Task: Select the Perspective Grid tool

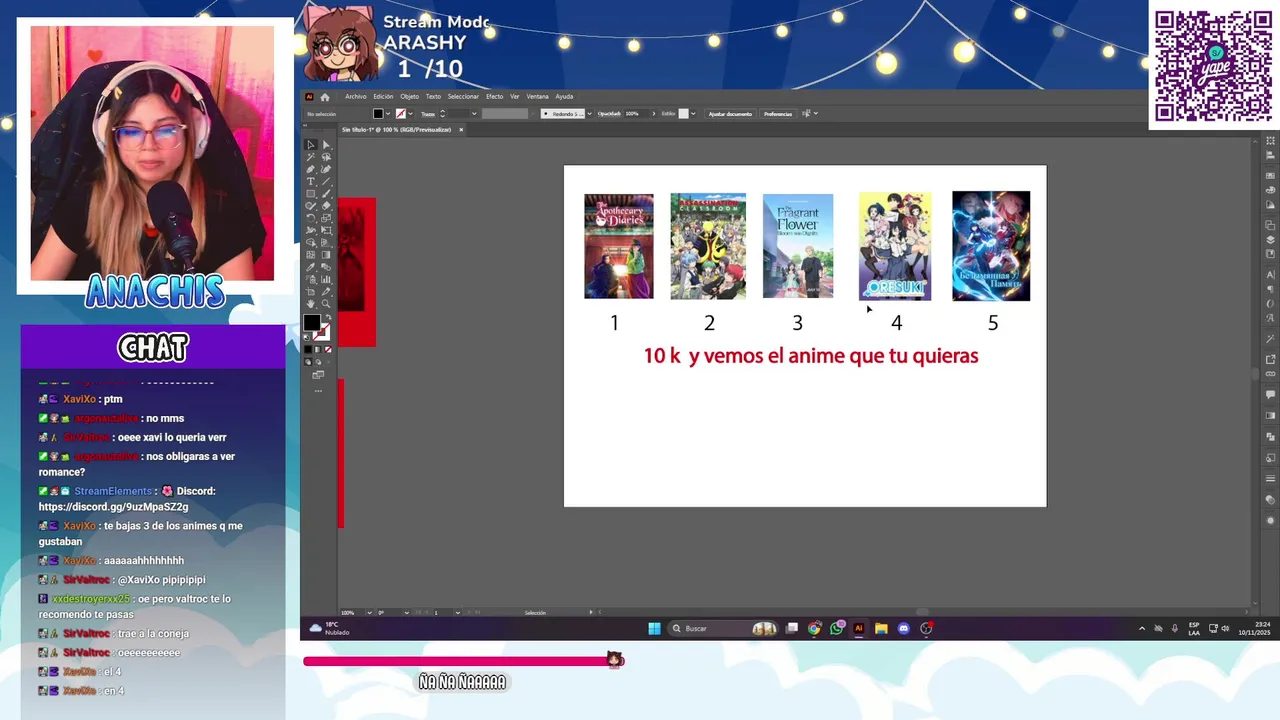Action: 326,242
